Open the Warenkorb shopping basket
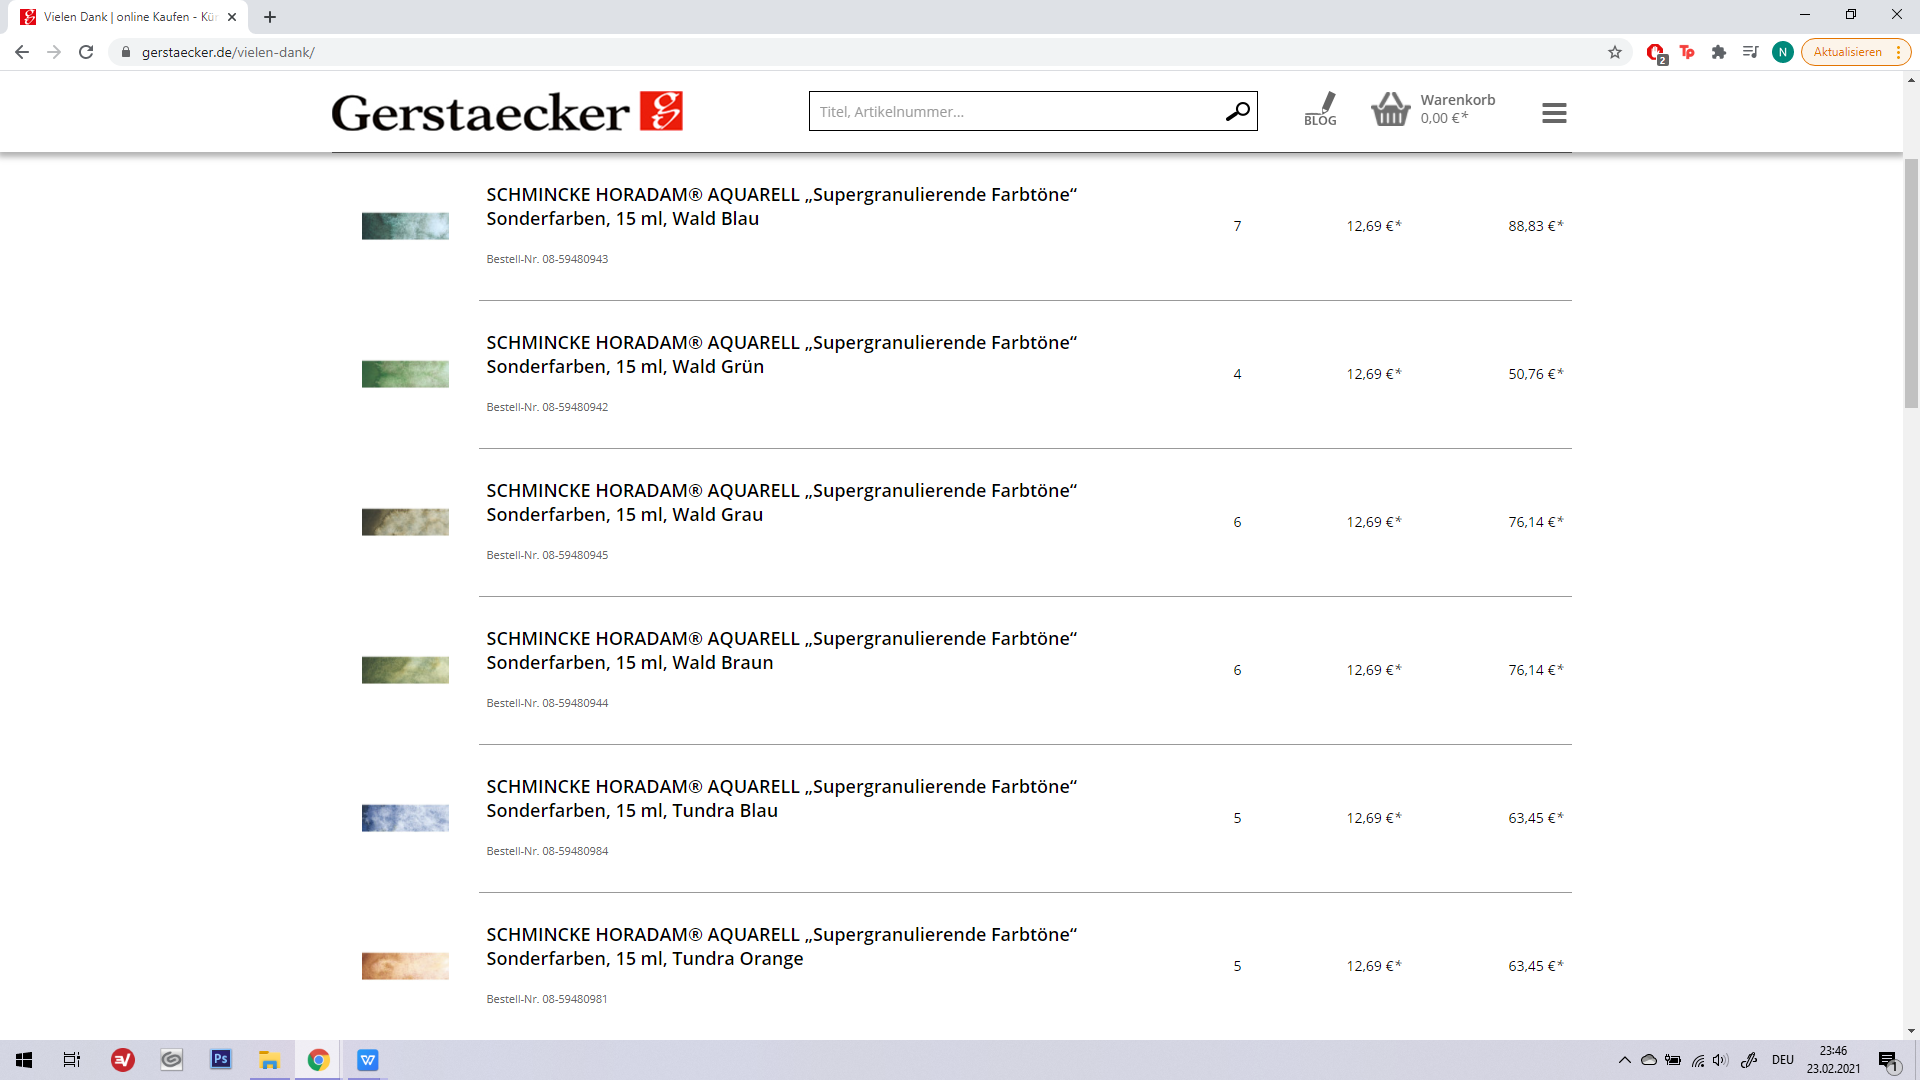The width and height of the screenshot is (1920, 1080). click(1391, 109)
